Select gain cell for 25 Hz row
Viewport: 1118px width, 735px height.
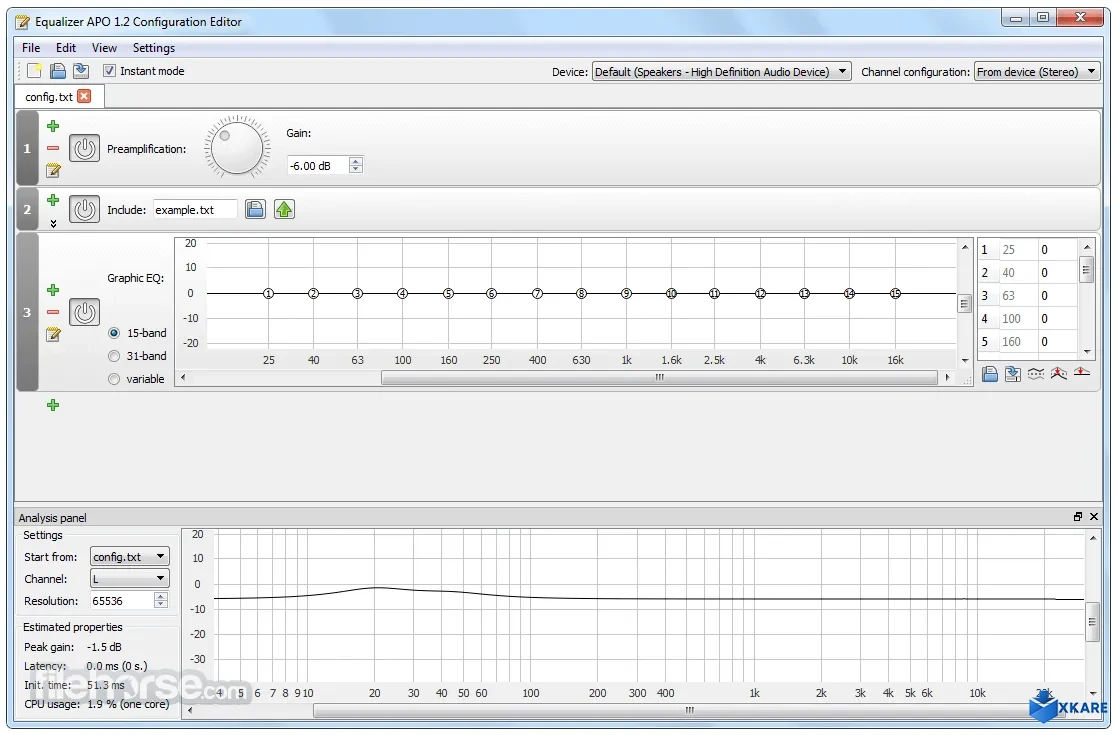1057,250
